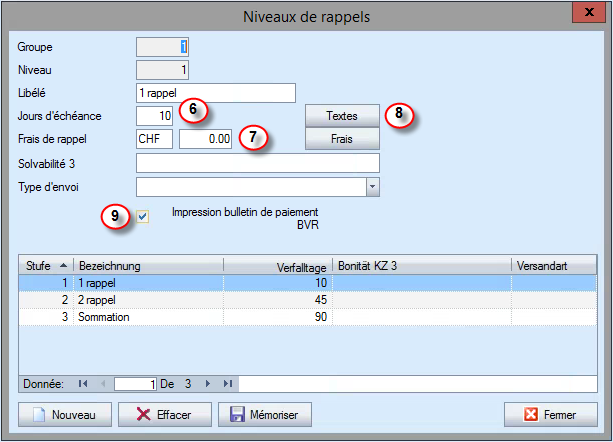Open the Textes button
Image resolution: width=613 pixels, height=442 pixels.
point(342,116)
